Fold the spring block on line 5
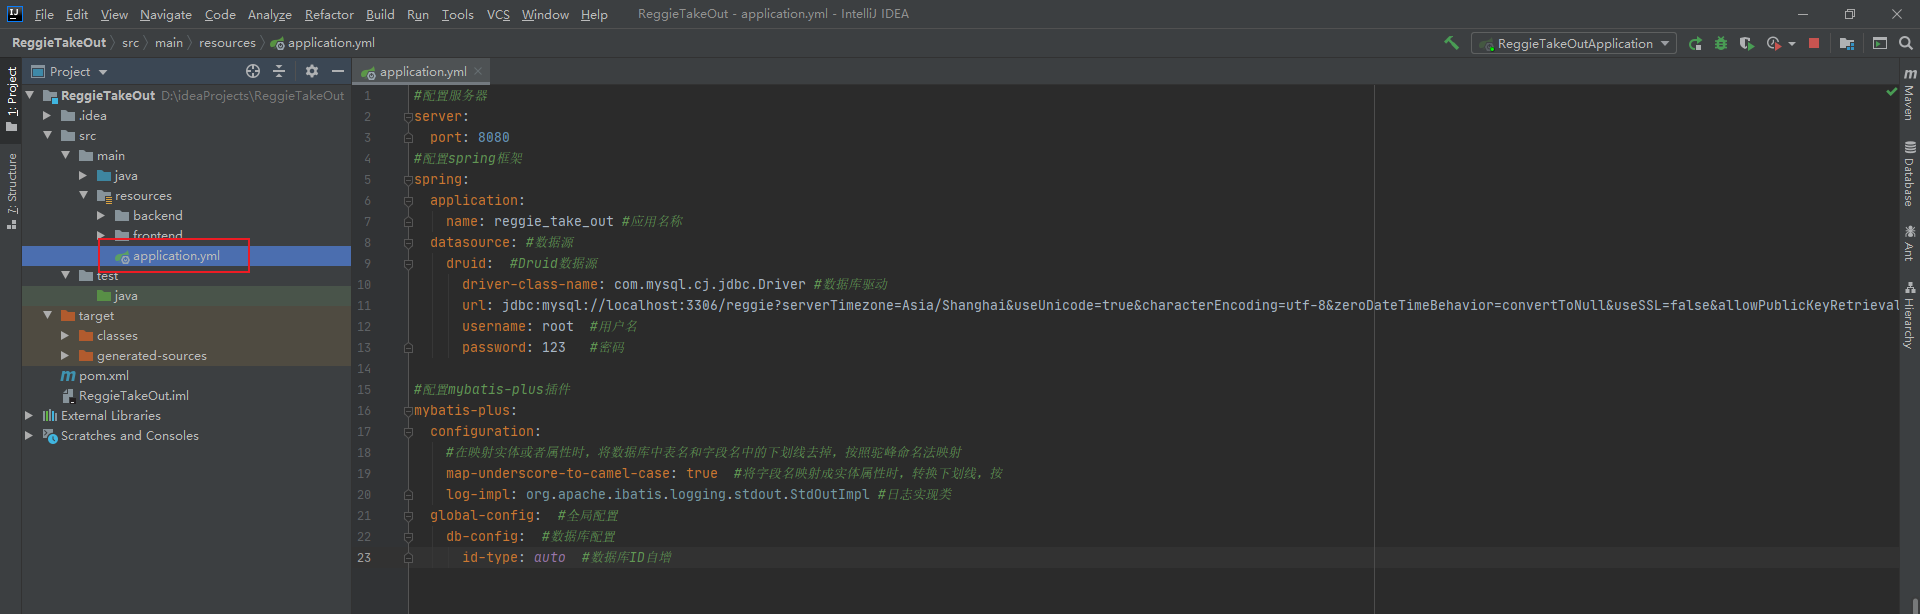1920x614 pixels. (x=408, y=180)
